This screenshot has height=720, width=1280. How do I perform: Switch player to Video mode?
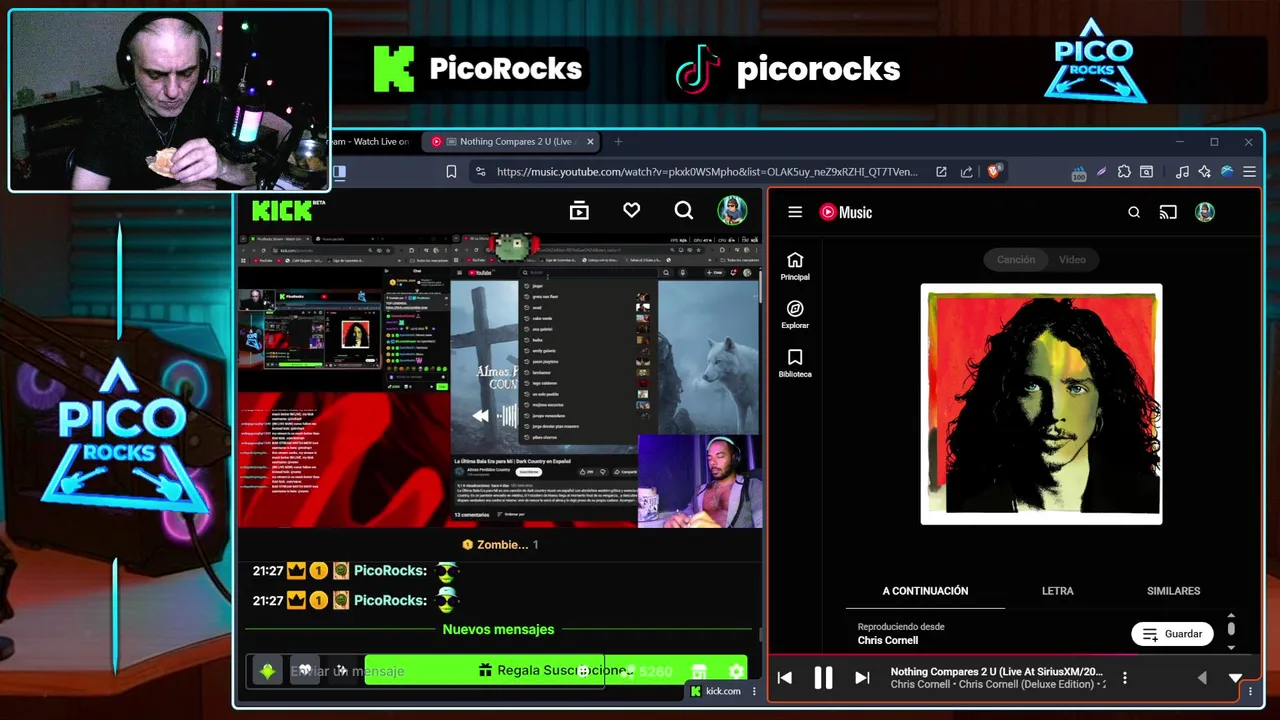point(1072,260)
